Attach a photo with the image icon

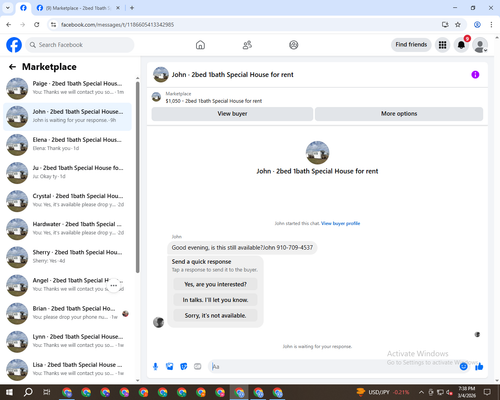pos(170,367)
